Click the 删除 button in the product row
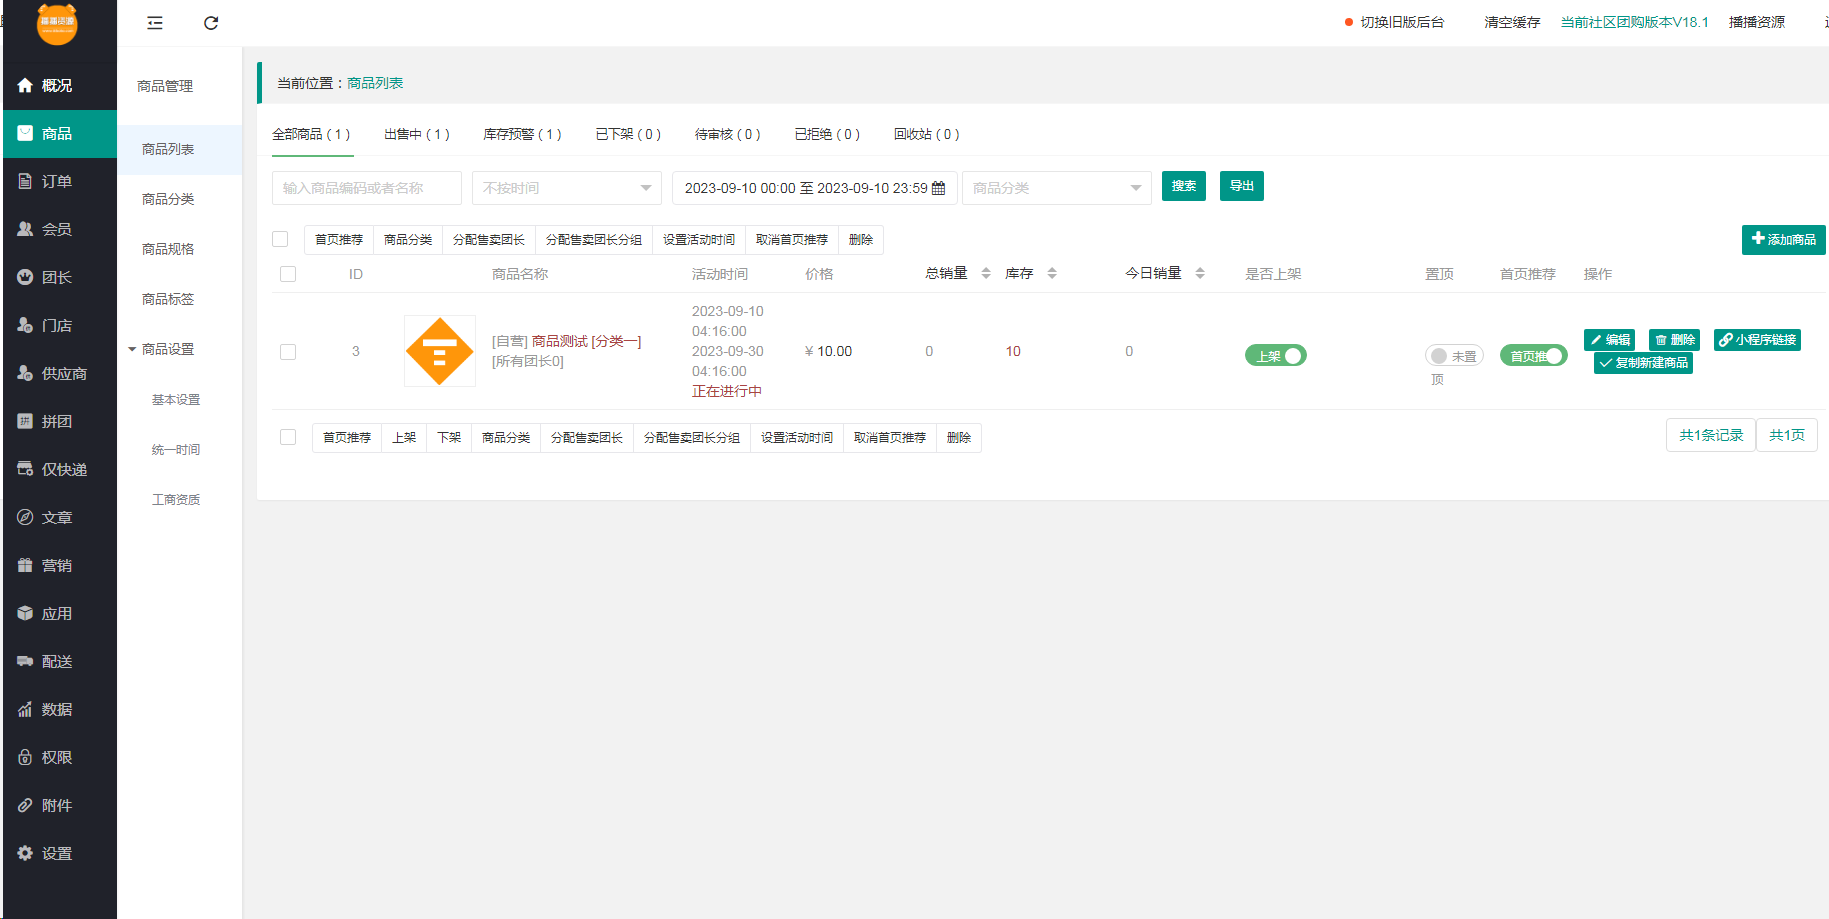 pyautogui.click(x=1675, y=340)
